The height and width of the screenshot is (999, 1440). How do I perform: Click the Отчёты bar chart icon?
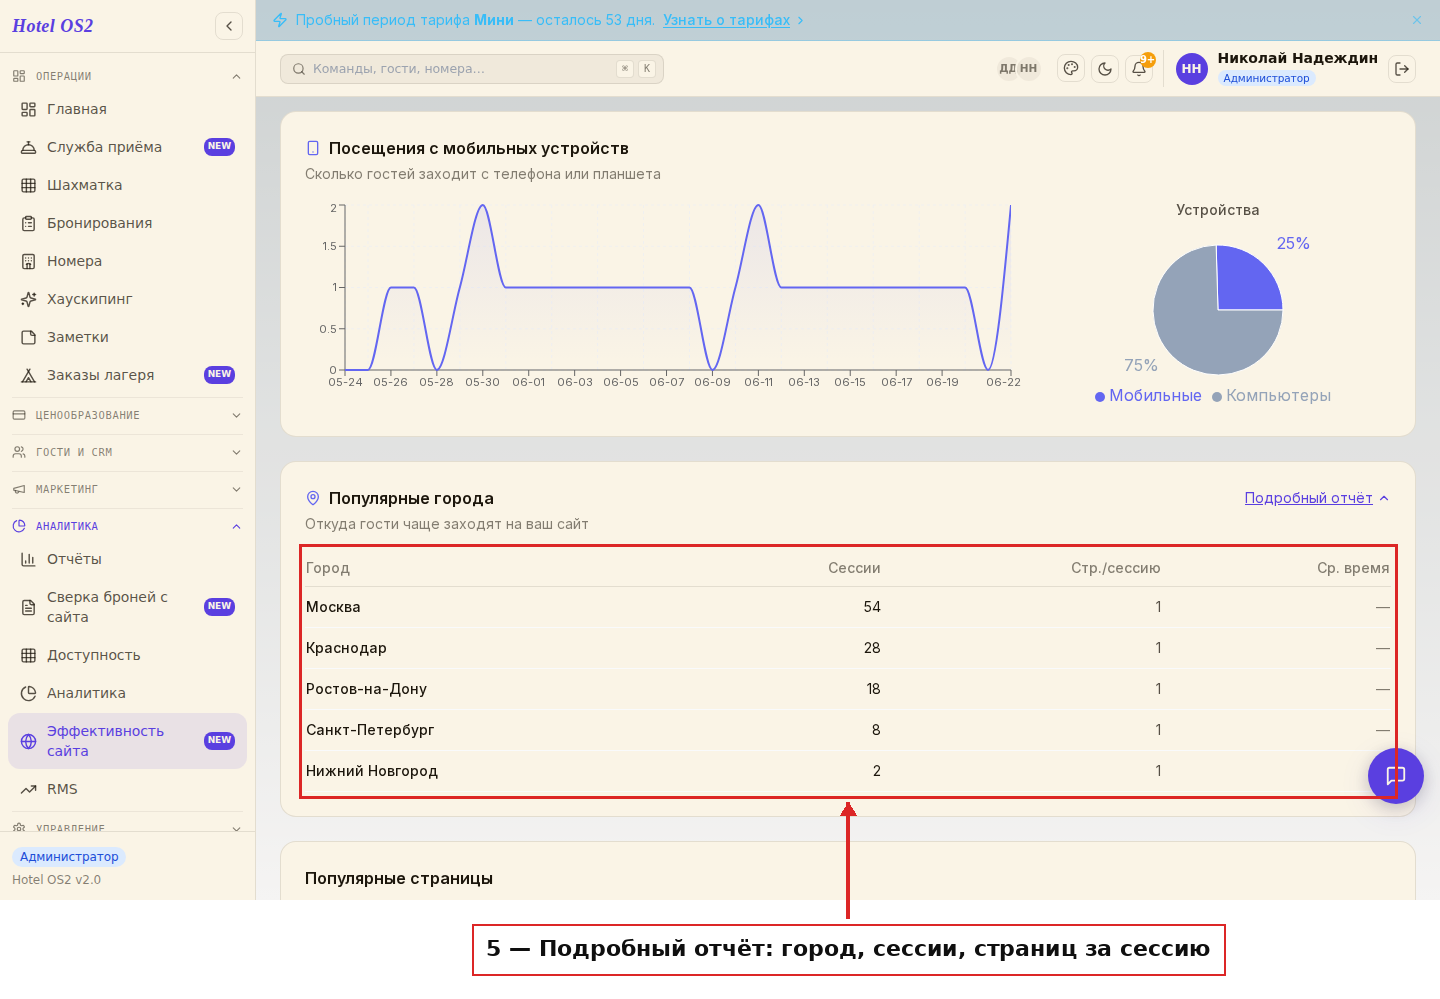28,559
